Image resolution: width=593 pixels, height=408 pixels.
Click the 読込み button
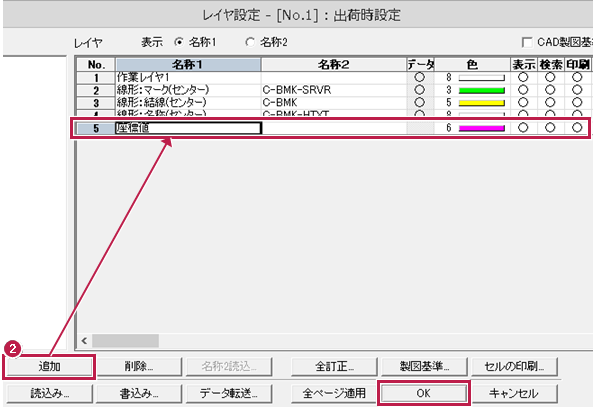pos(50,394)
